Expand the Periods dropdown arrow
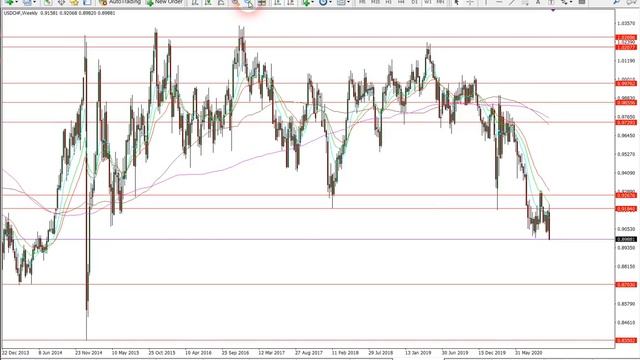 [x=330, y=2]
